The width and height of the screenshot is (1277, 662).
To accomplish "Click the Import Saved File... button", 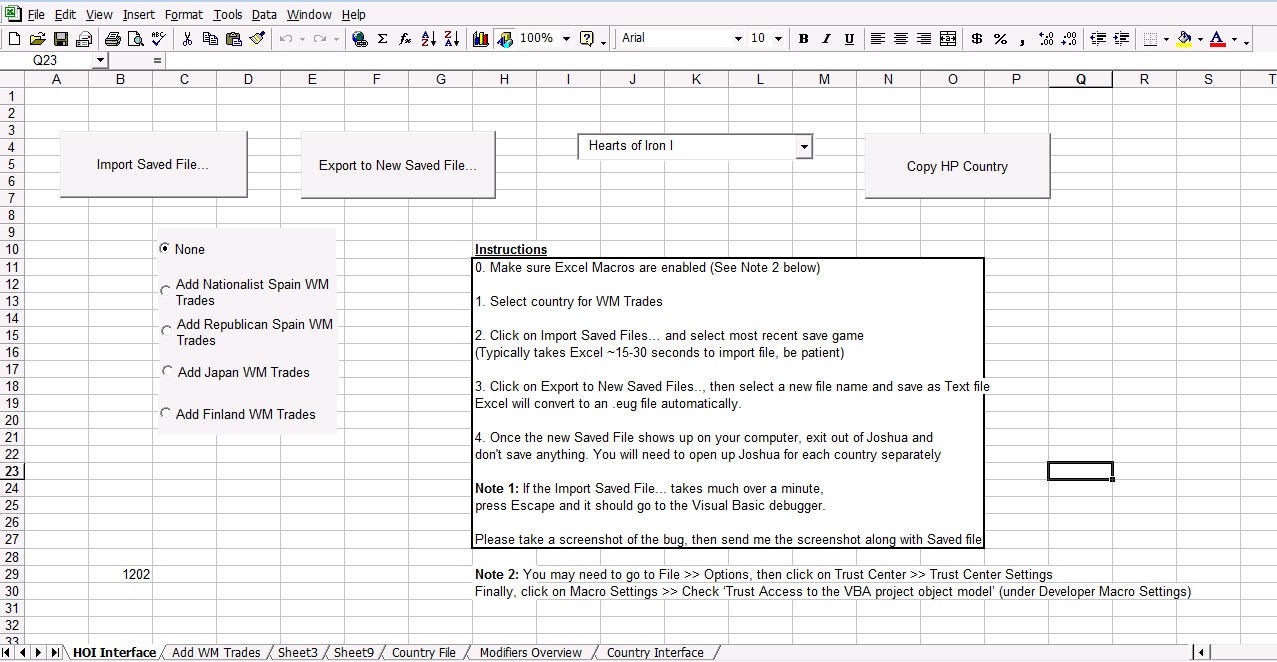I will [x=153, y=165].
